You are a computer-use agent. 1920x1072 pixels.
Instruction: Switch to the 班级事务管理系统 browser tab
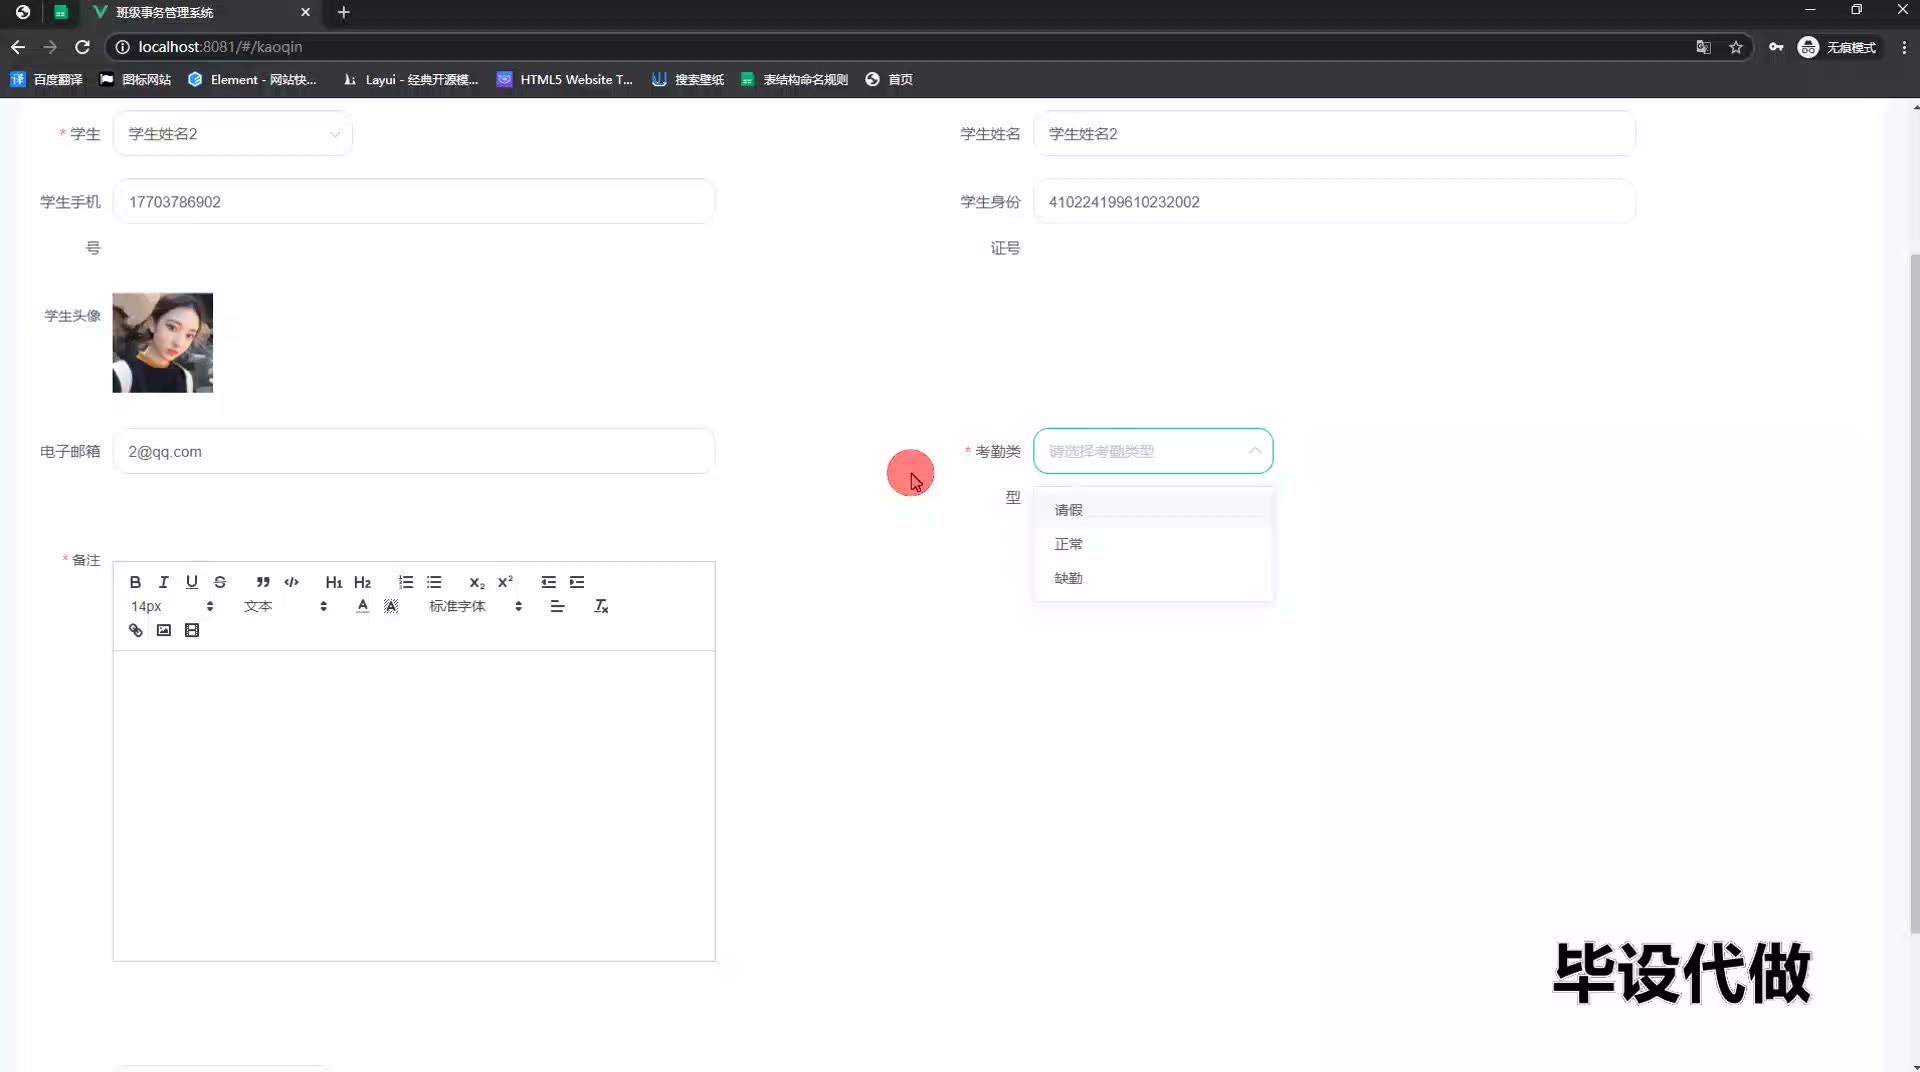200,13
